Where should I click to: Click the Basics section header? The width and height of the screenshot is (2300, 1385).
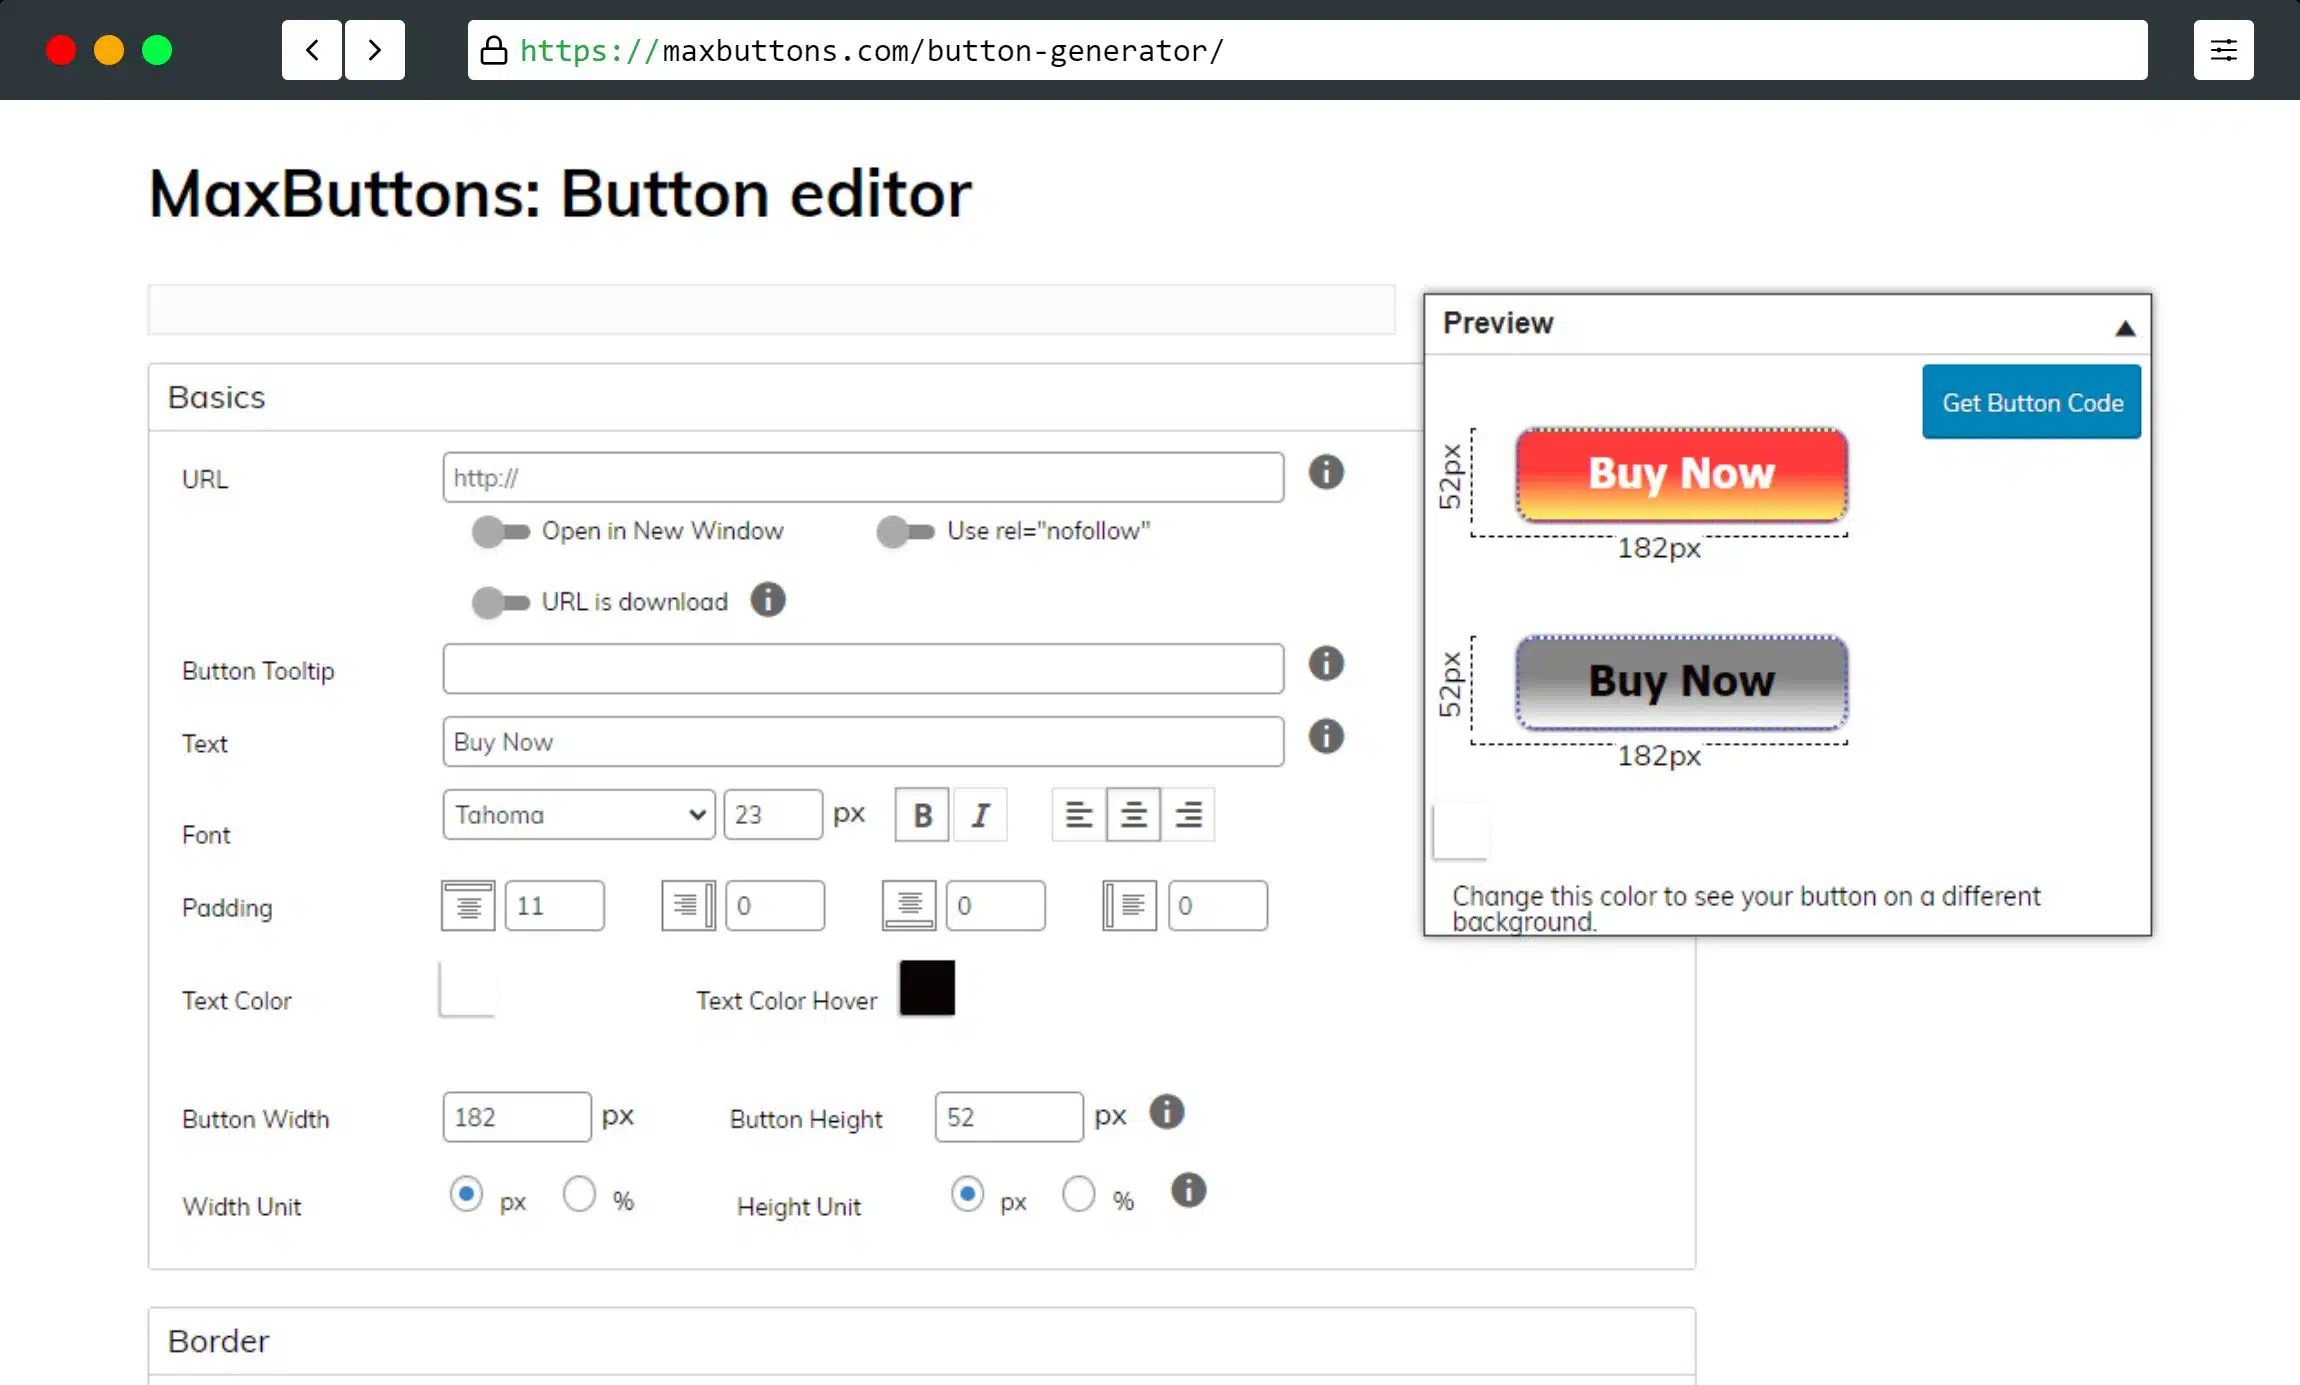click(x=216, y=397)
